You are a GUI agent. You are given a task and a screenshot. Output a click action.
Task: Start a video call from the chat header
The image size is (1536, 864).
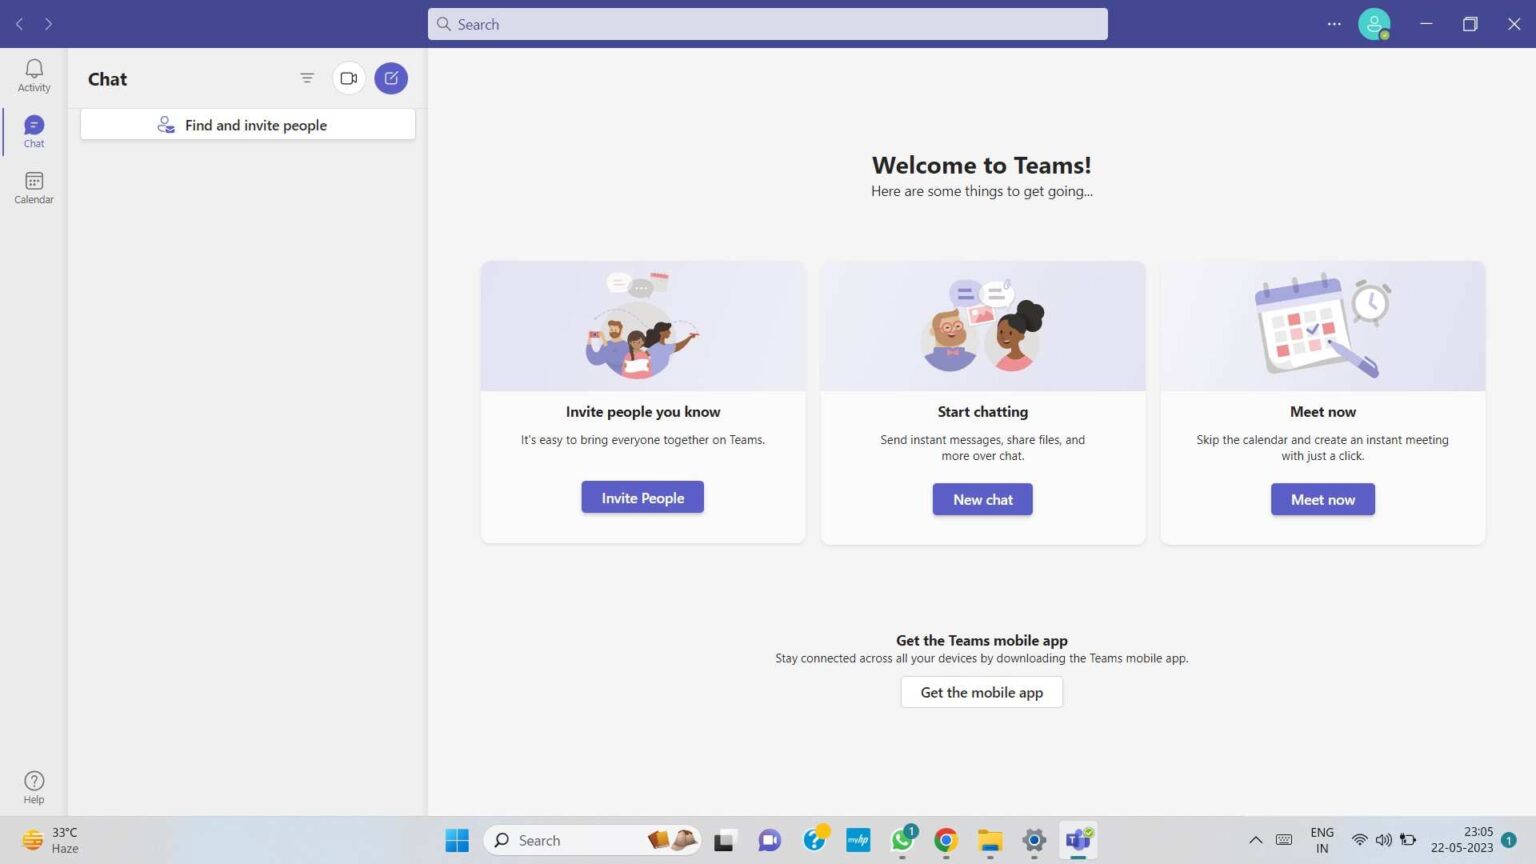coord(348,77)
